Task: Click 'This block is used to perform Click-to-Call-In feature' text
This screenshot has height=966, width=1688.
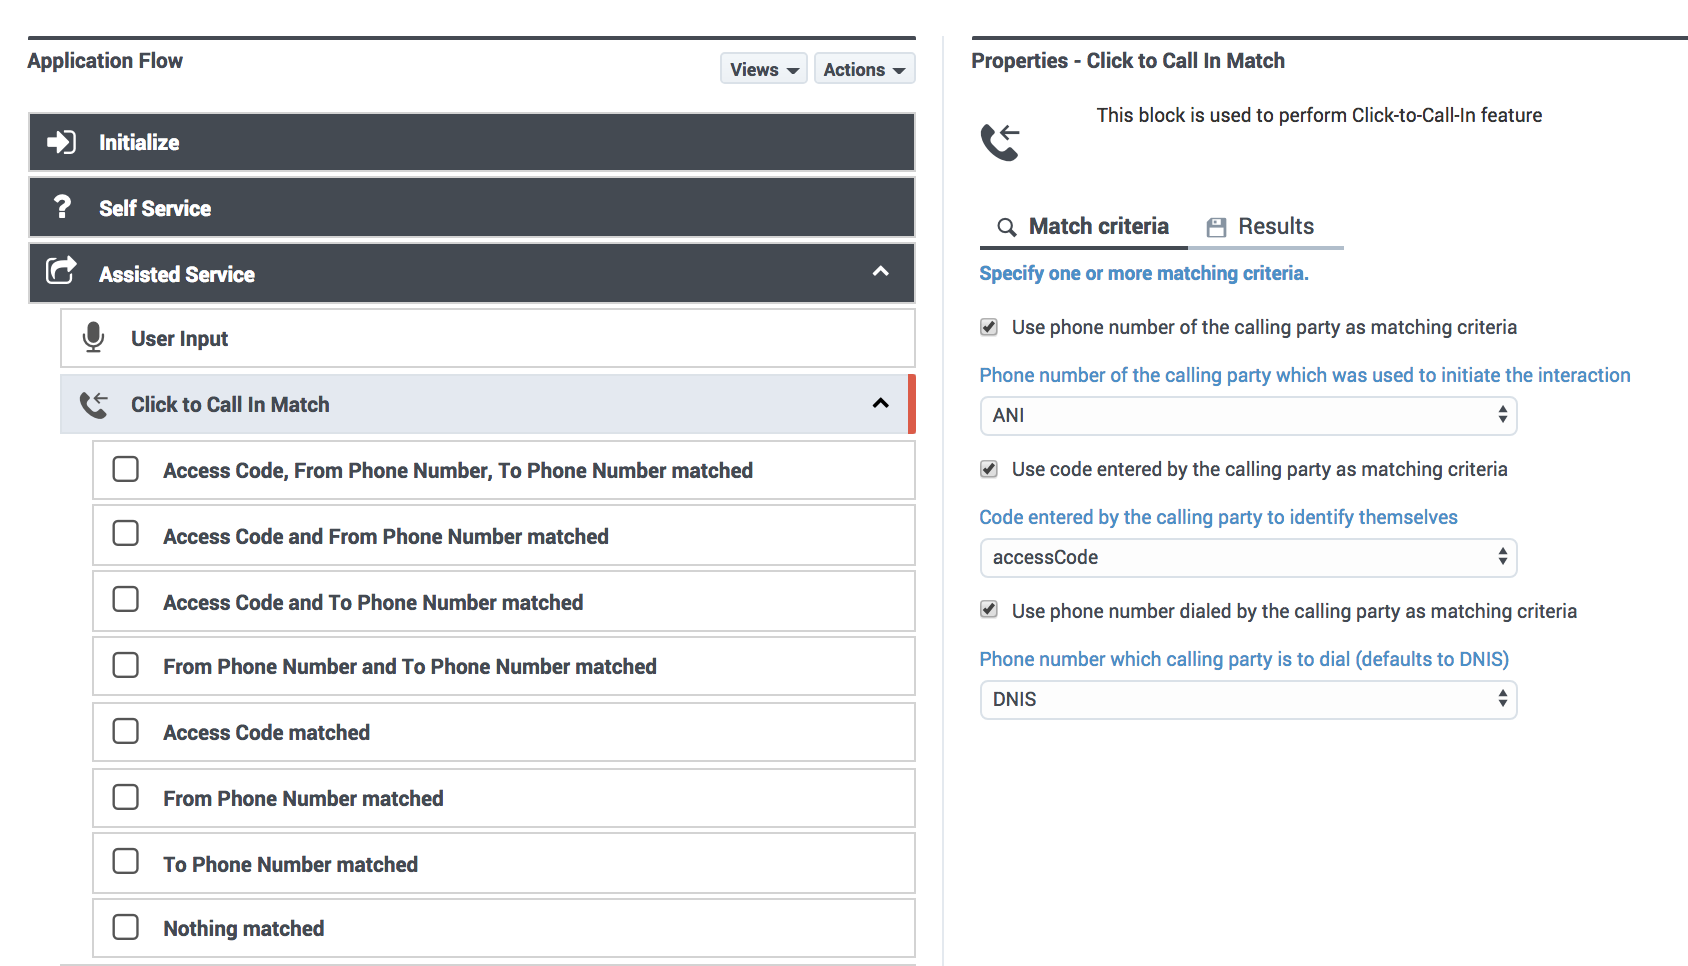Action: [x=1319, y=115]
